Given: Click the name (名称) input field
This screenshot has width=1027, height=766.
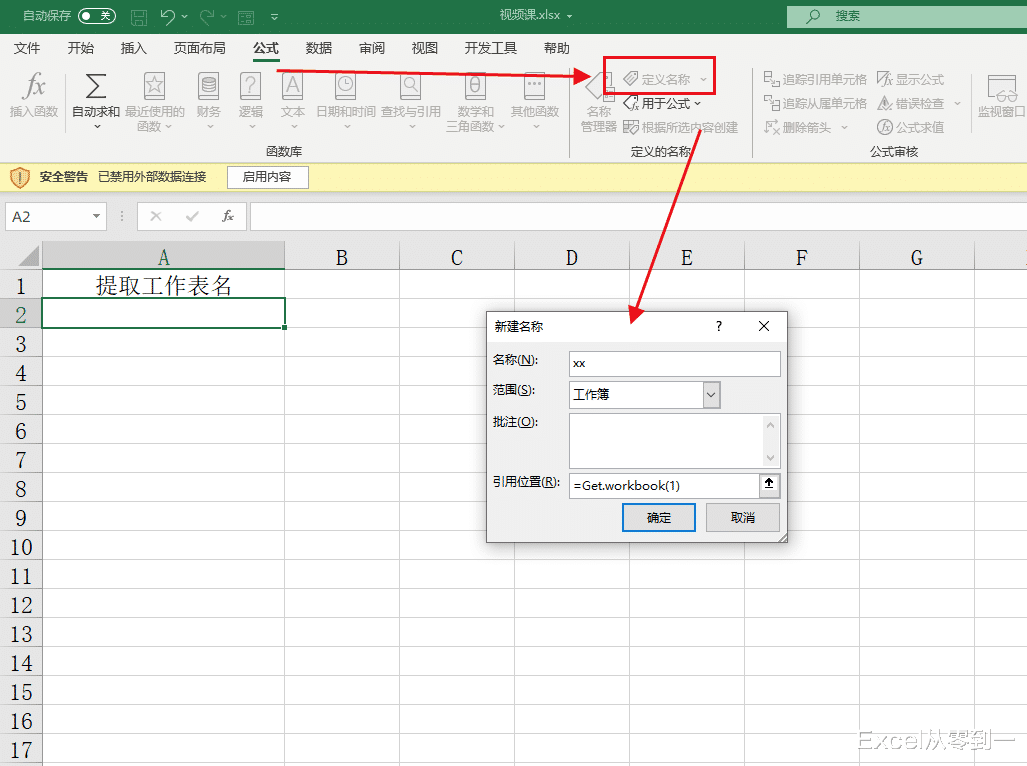Looking at the screenshot, I should point(674,363).
